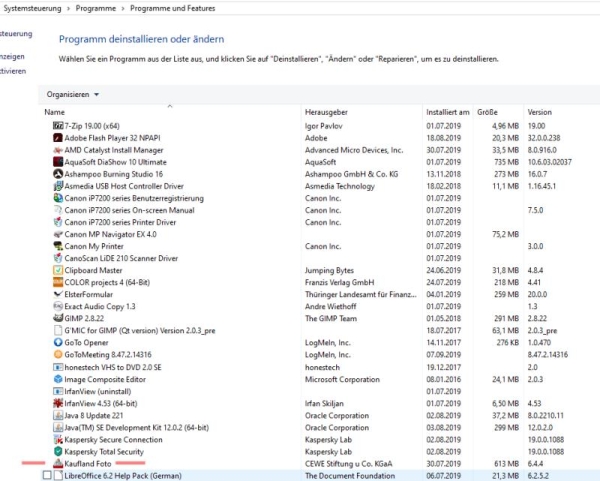600x481 pixels.
Task: Select the Ashampoo Burning Studio 16 icon
Action: coord(57,174)
